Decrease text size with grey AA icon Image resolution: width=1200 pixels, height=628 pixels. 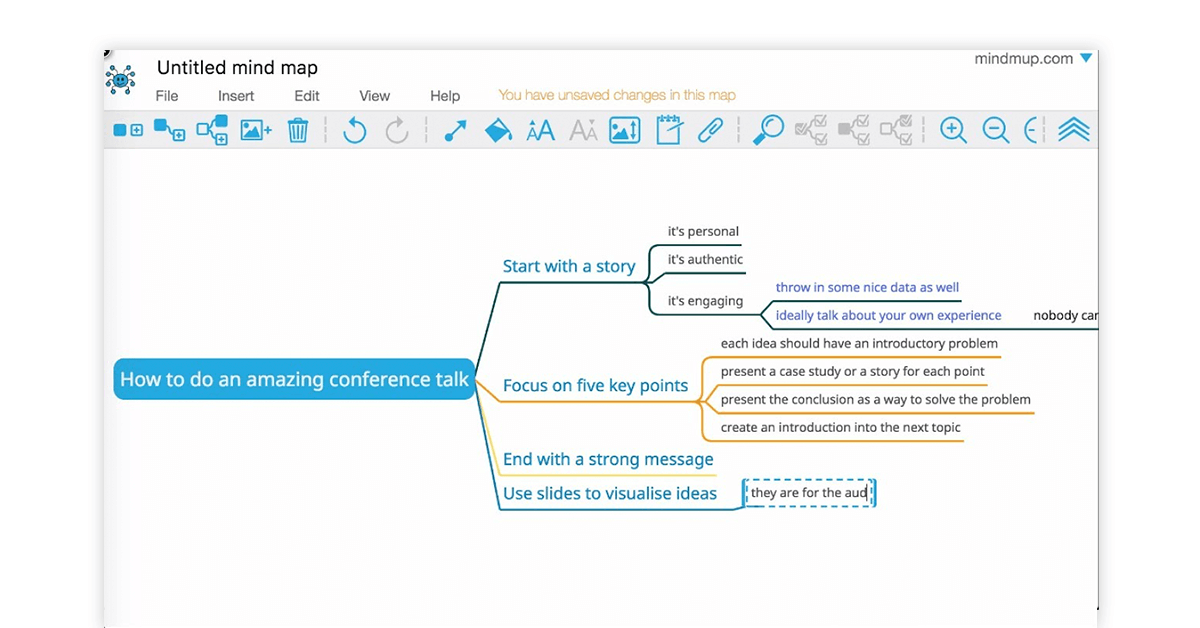(x=583, y=130)
